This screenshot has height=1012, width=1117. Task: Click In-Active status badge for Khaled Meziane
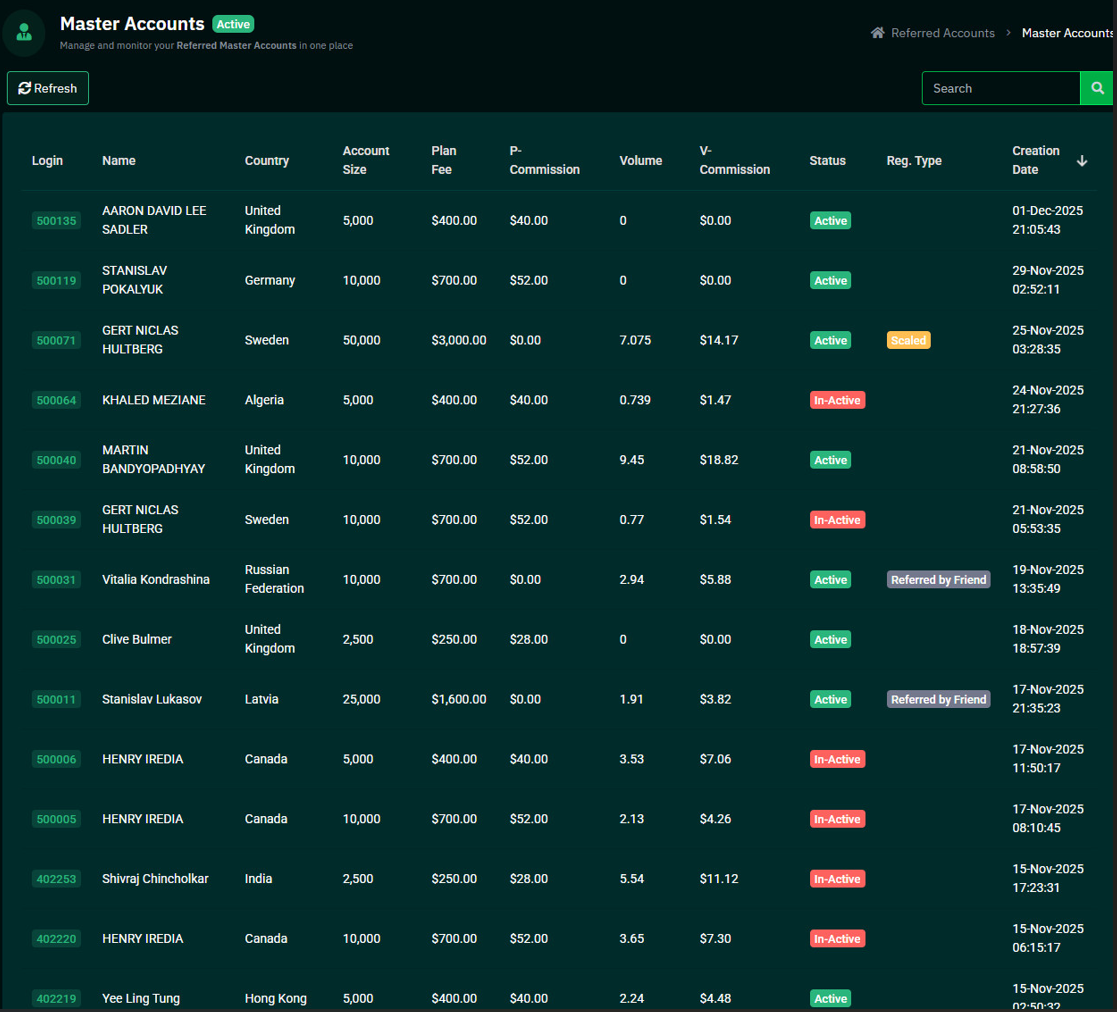tap(836, 400)
